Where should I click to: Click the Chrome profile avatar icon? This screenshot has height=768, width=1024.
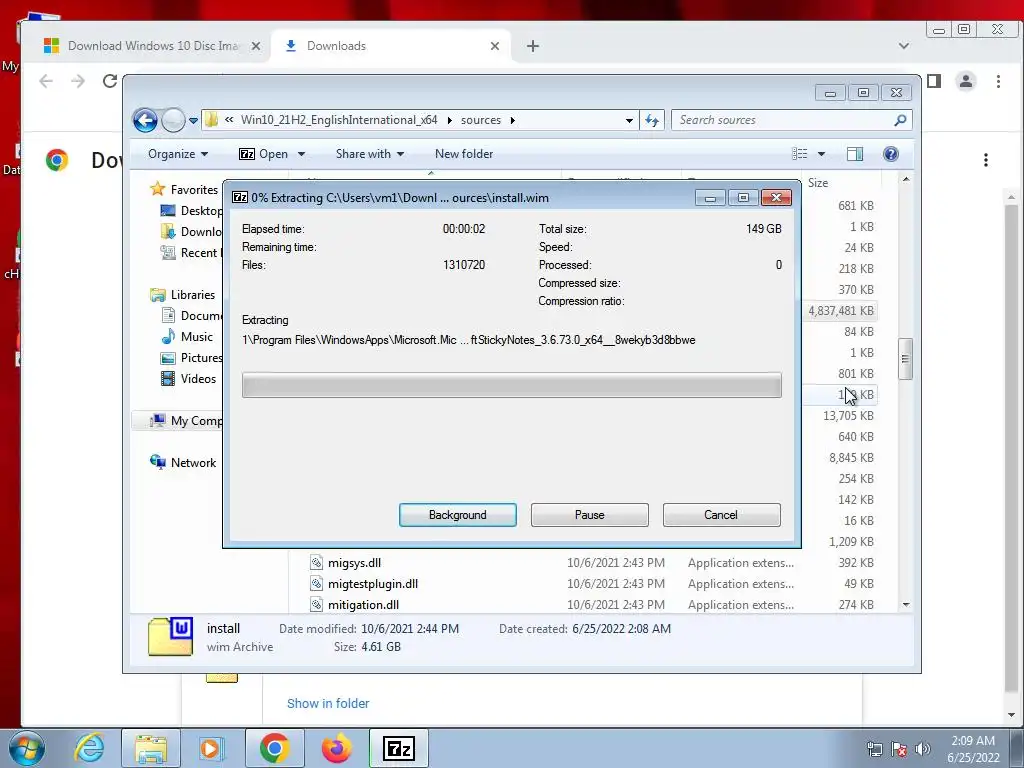click(965, 81)
